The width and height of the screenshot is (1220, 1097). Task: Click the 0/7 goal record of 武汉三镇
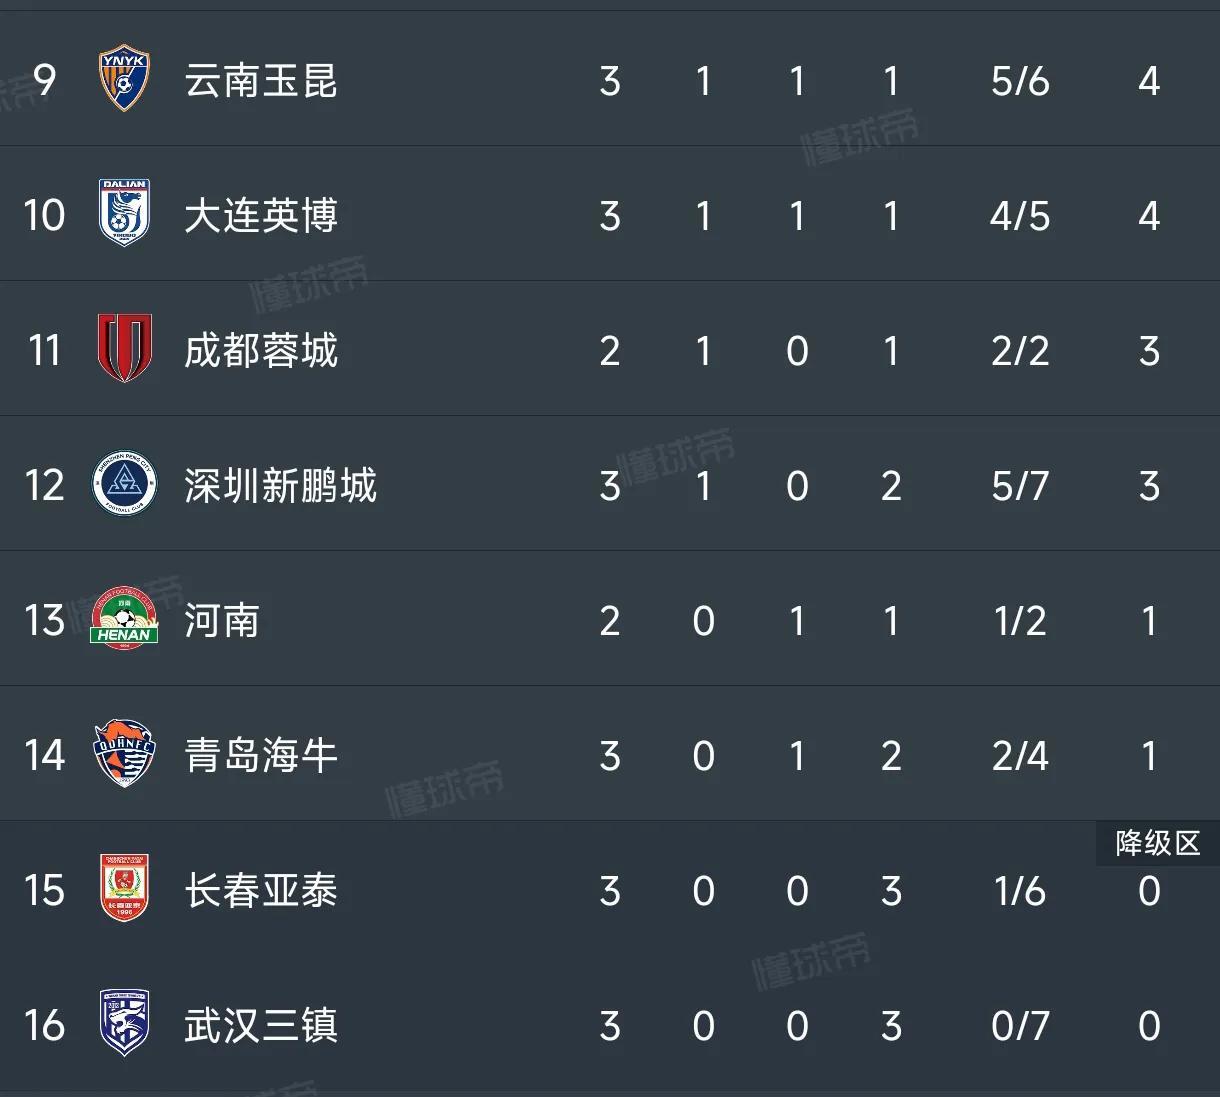[1020, 1026]
